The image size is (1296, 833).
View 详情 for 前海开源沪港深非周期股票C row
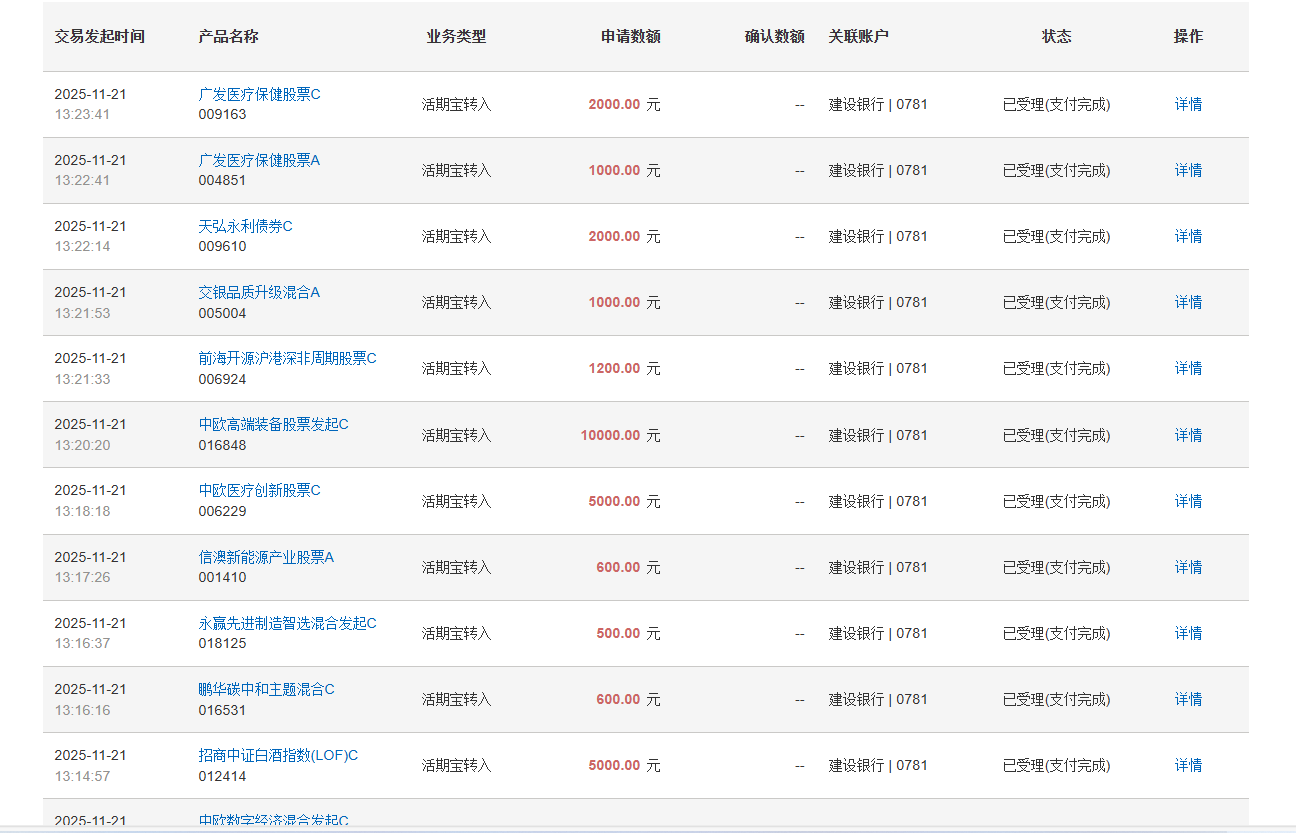point(1188,368)
